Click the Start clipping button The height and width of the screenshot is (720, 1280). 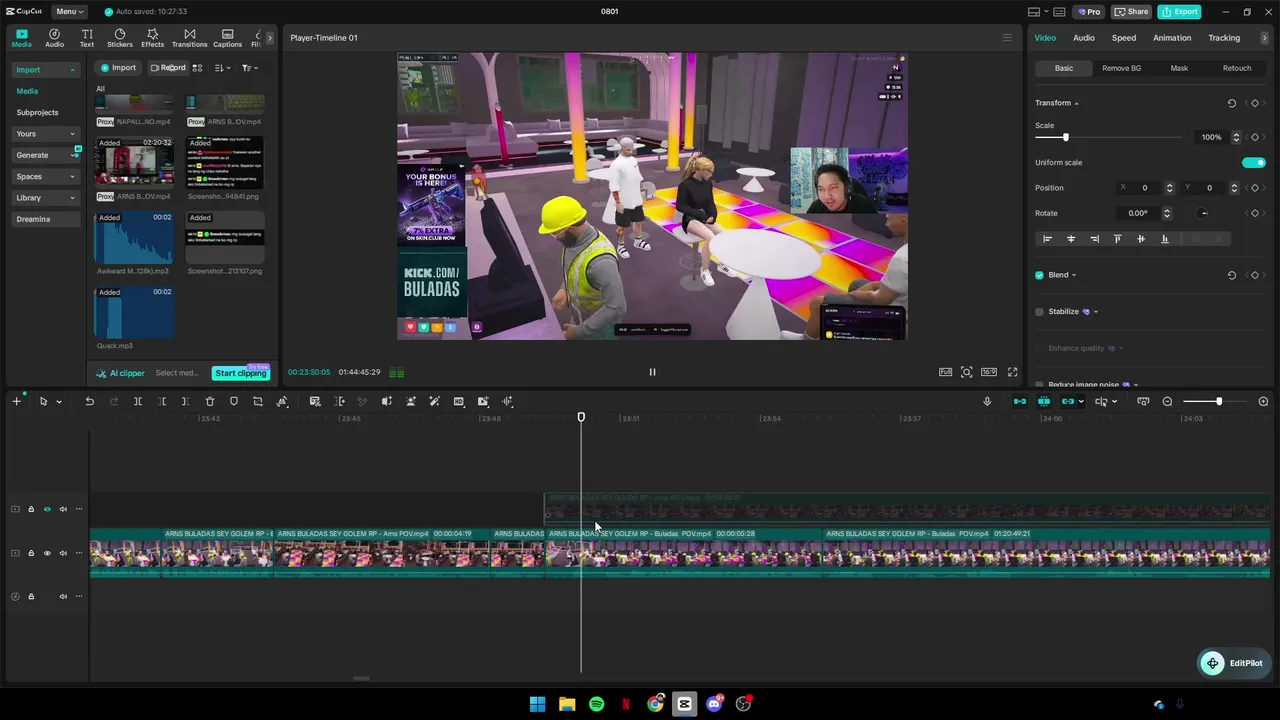click(x=241, y=373)
